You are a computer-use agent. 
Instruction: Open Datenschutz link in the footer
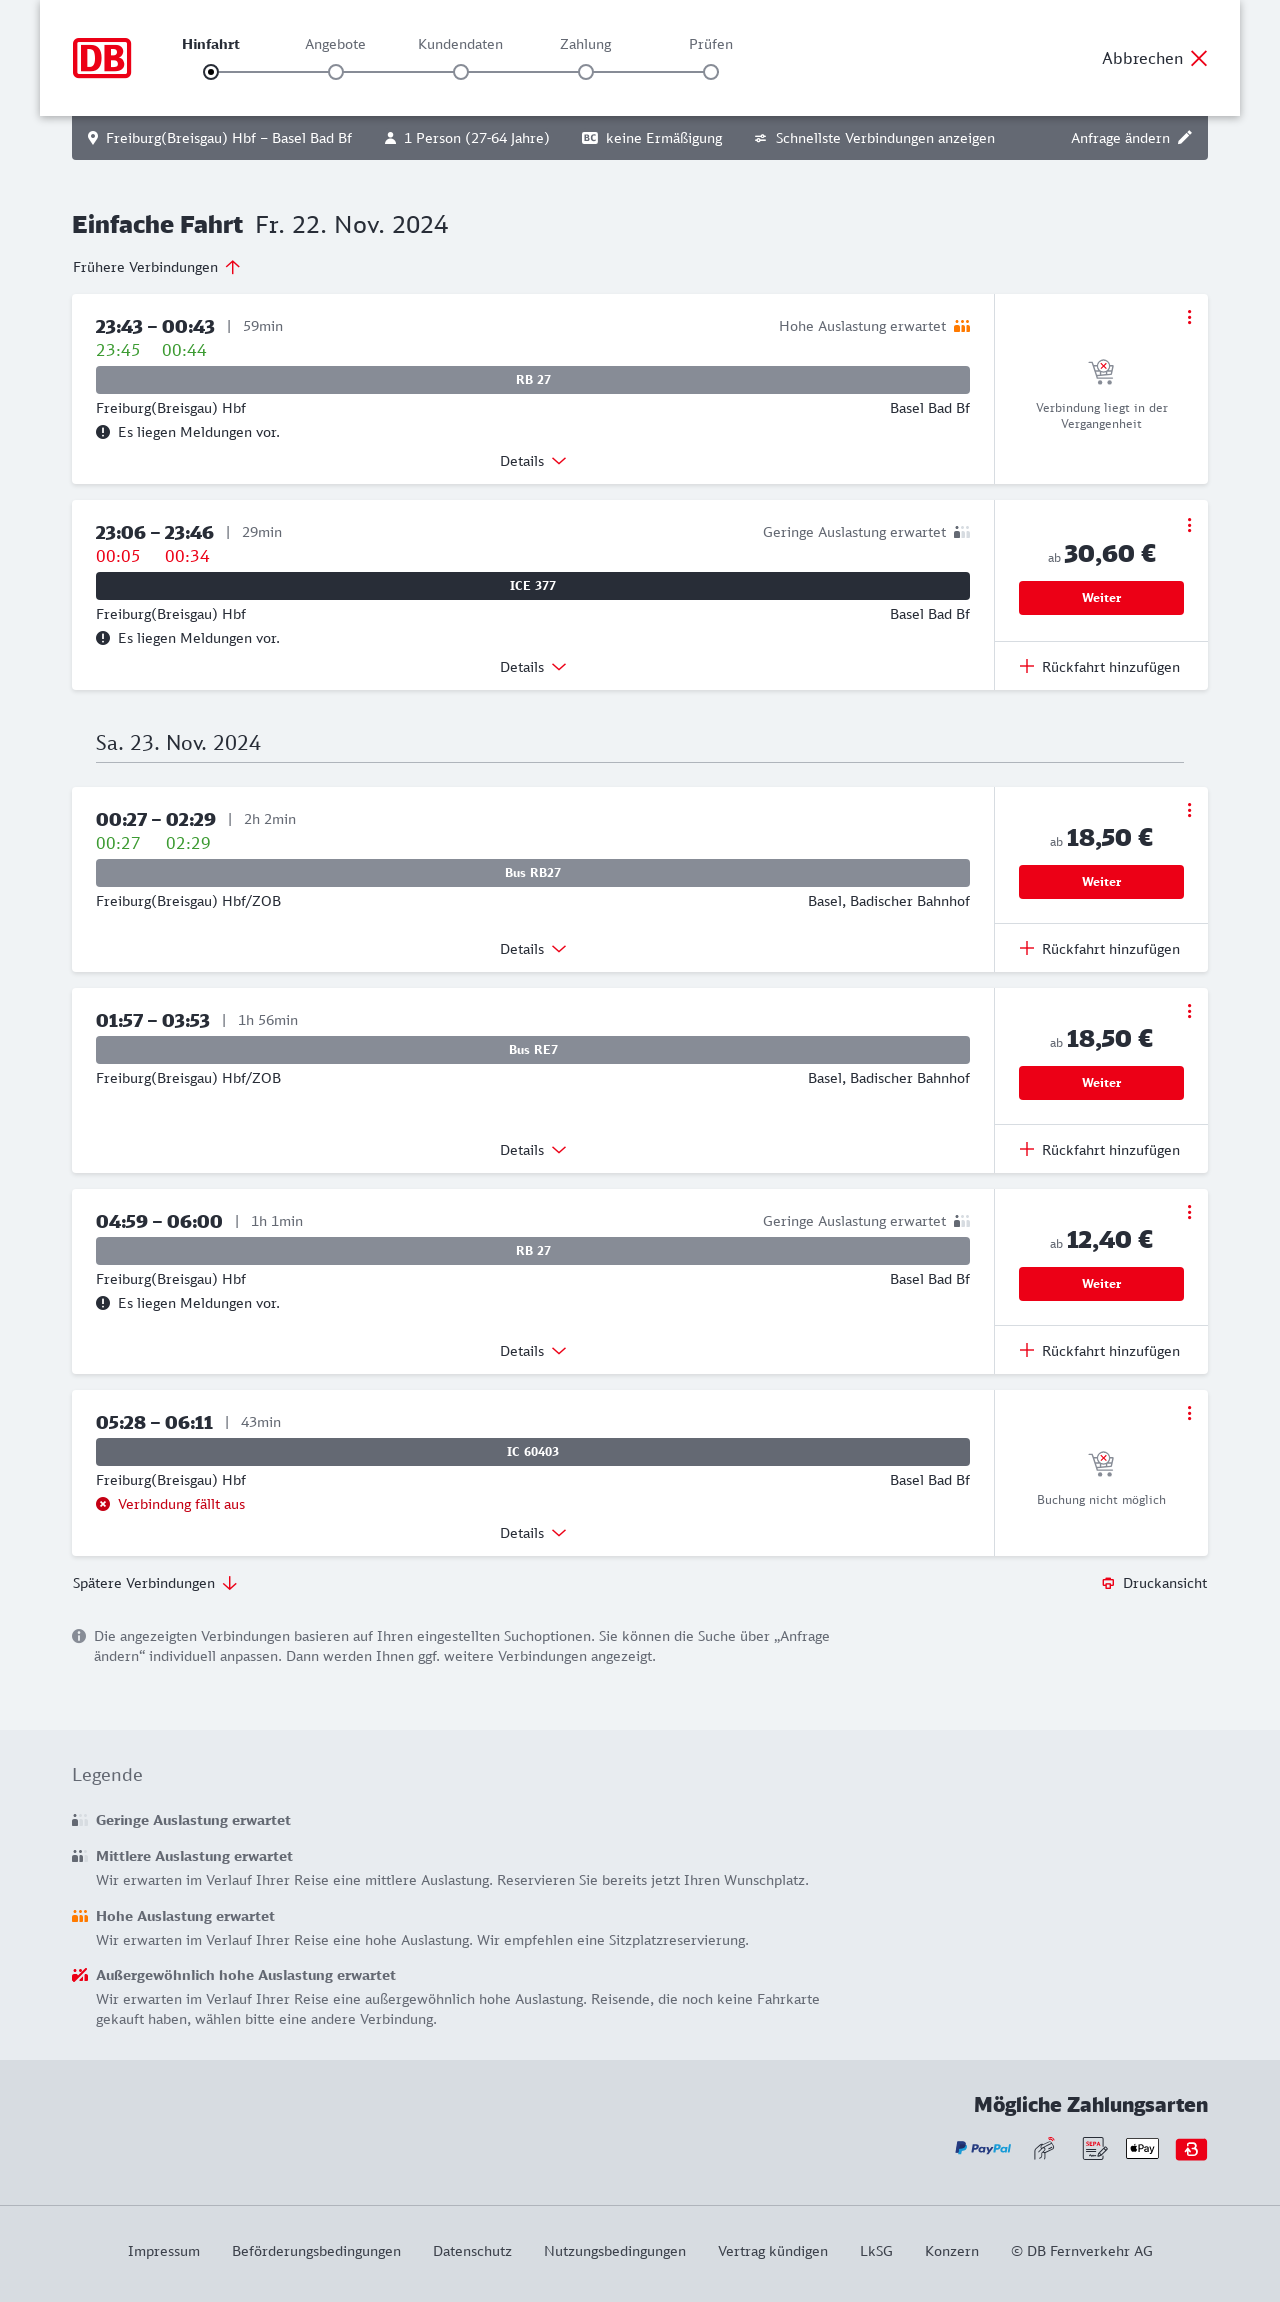[472, 2251]
